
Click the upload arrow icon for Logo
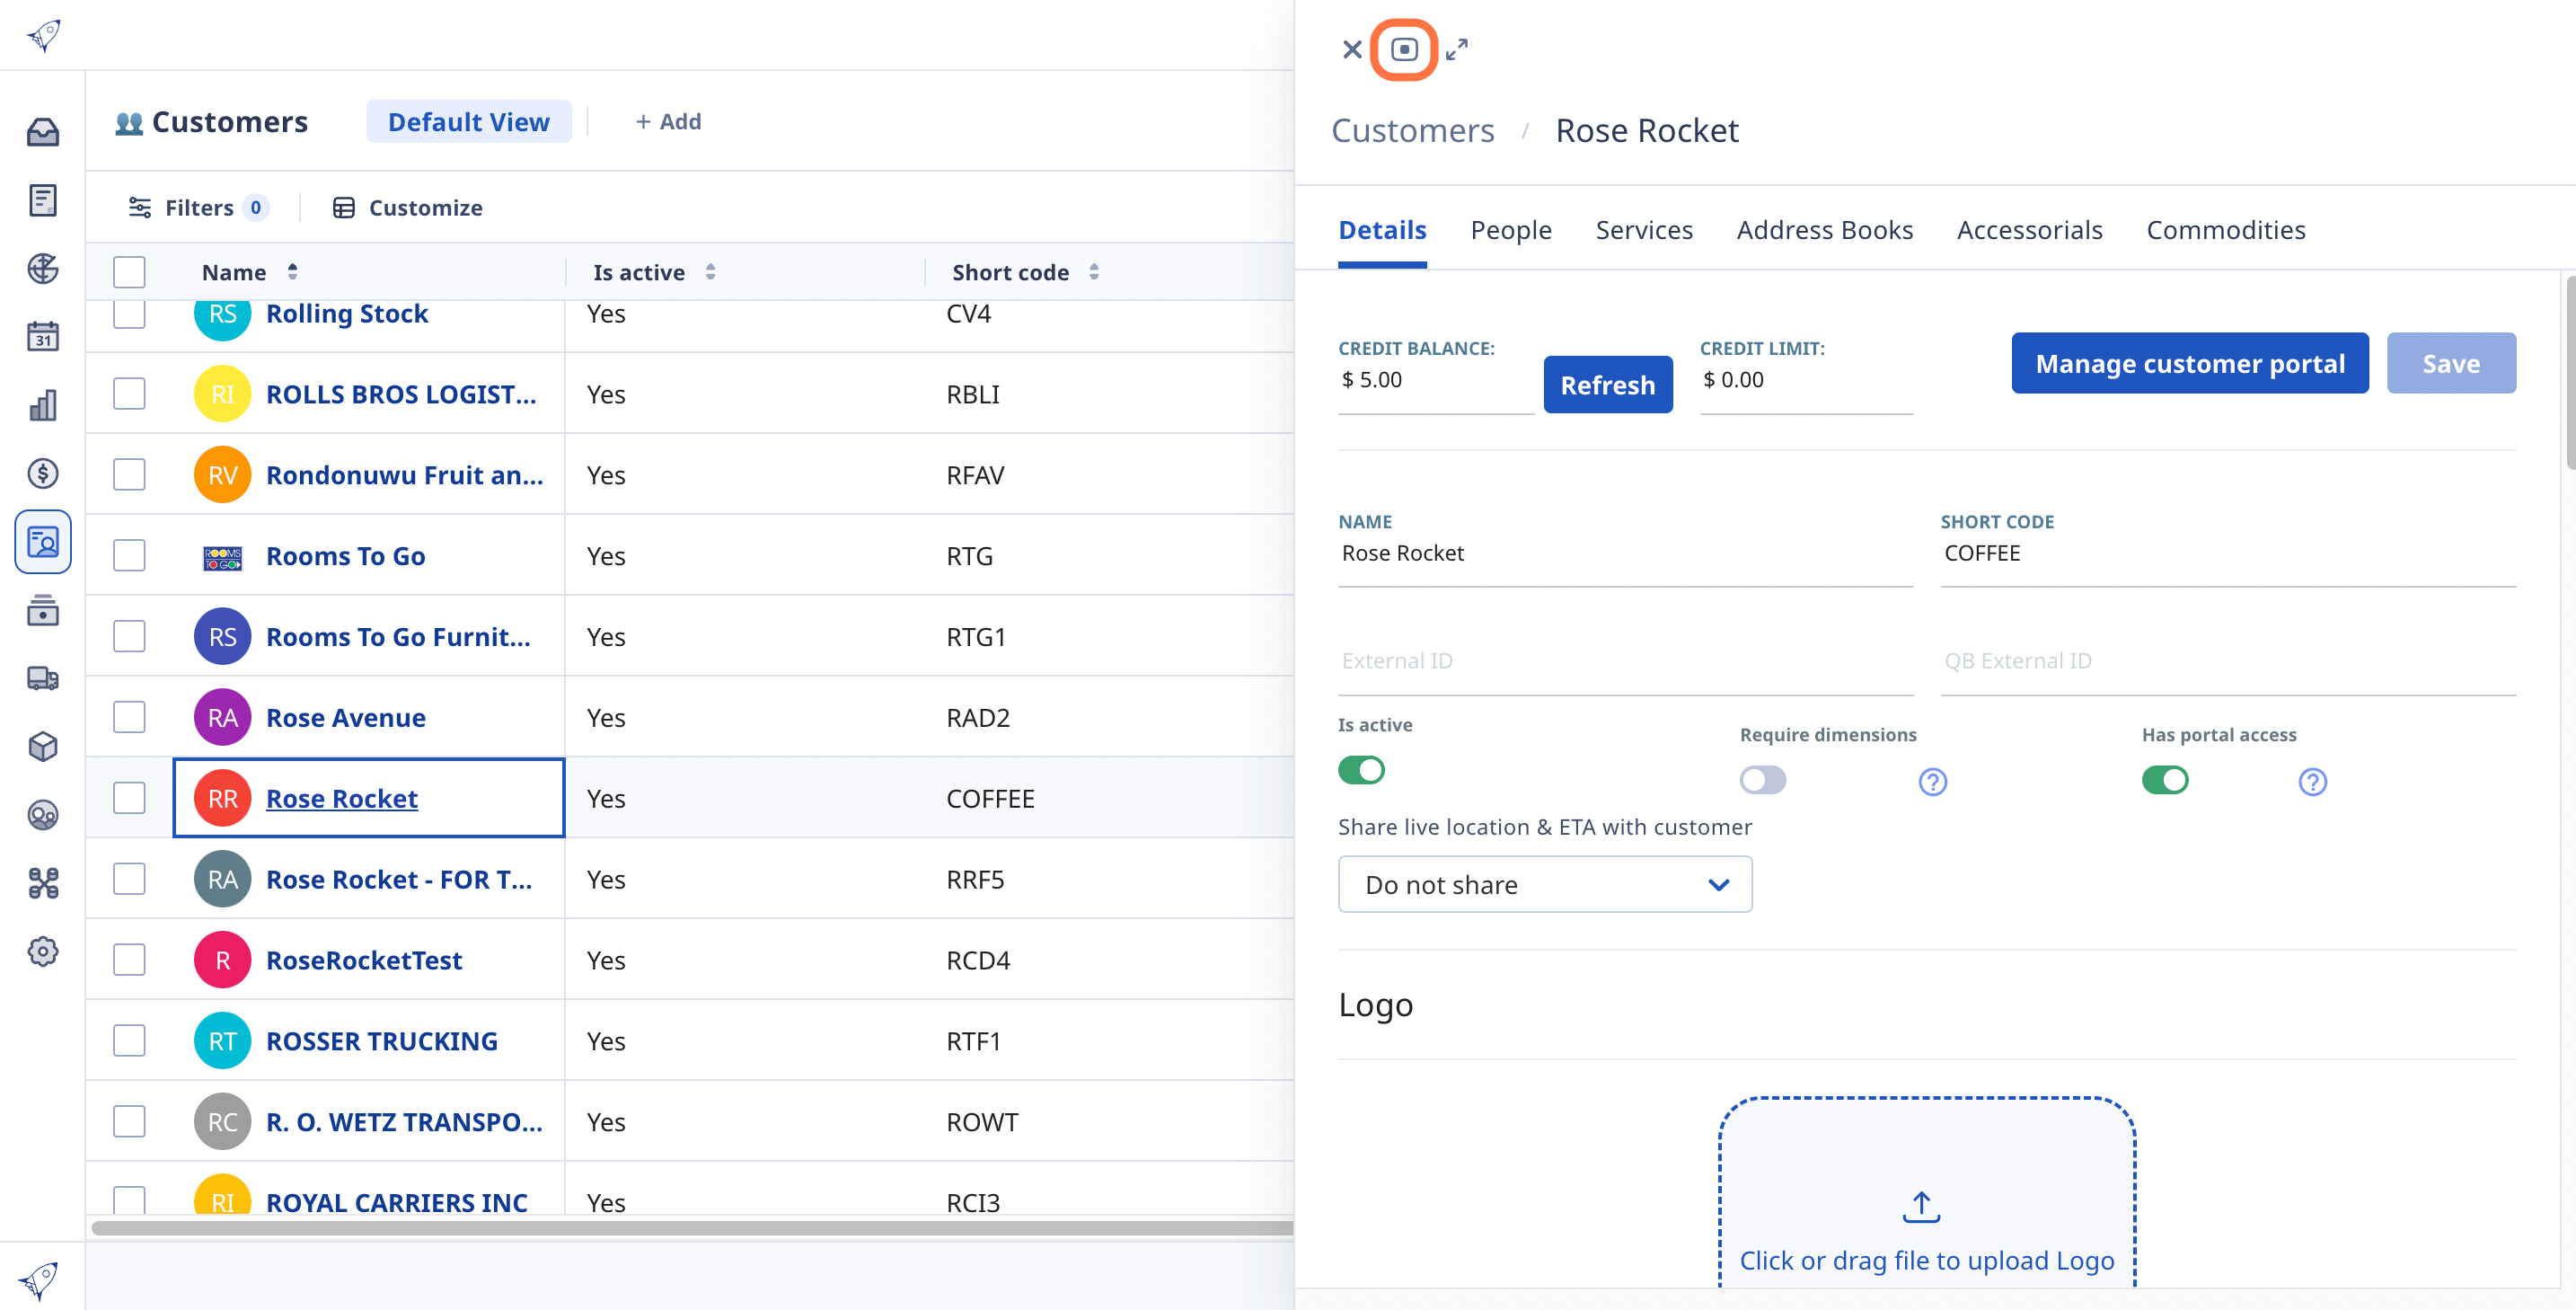1921,1207
